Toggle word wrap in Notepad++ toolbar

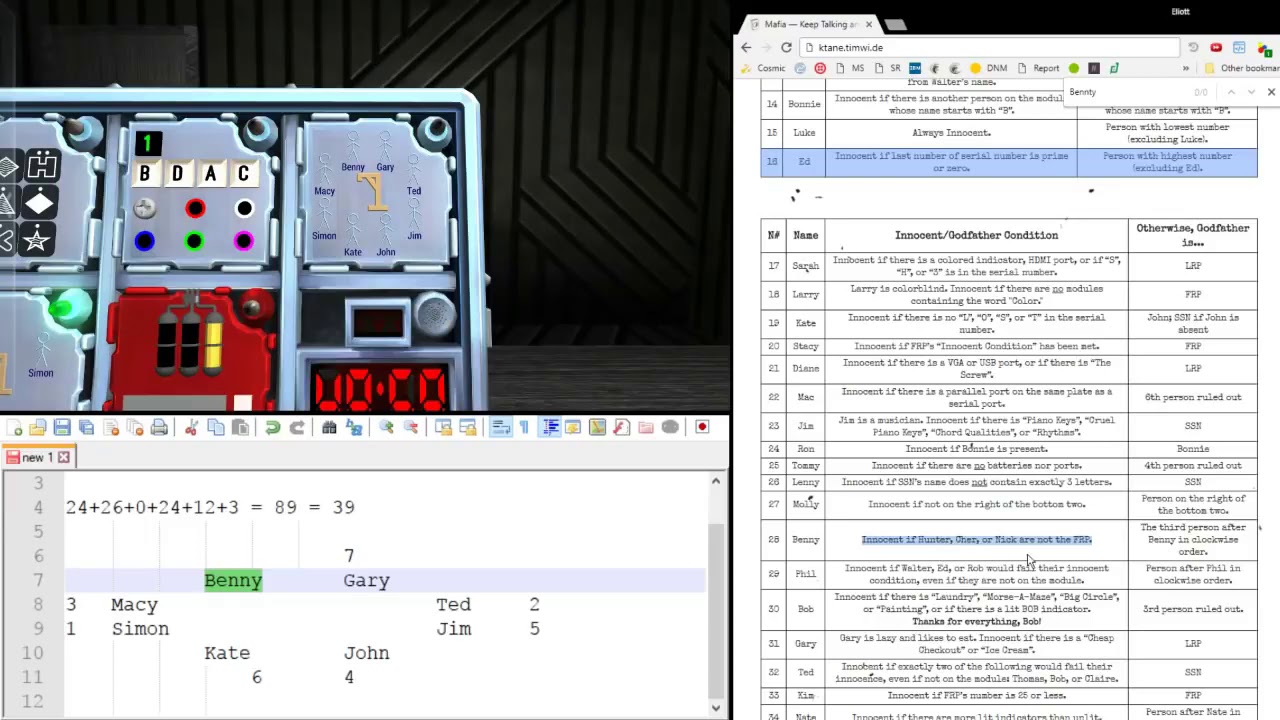[500, 428]
